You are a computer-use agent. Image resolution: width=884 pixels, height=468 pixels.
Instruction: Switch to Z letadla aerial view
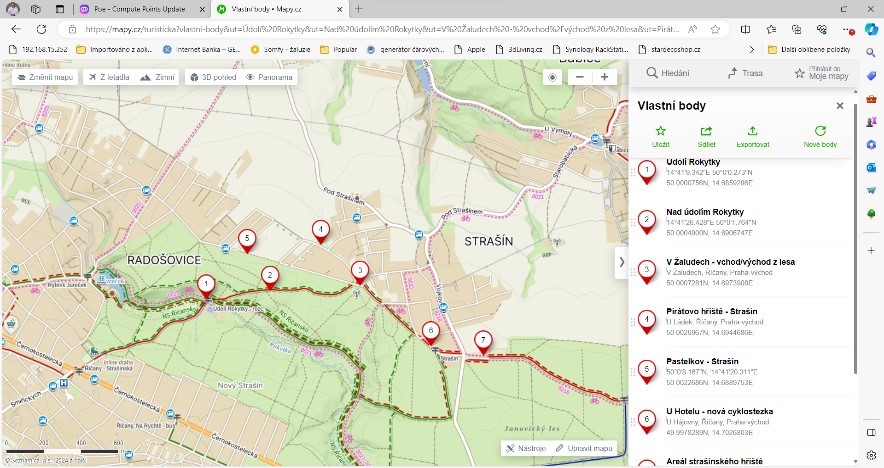click(109, 77)
